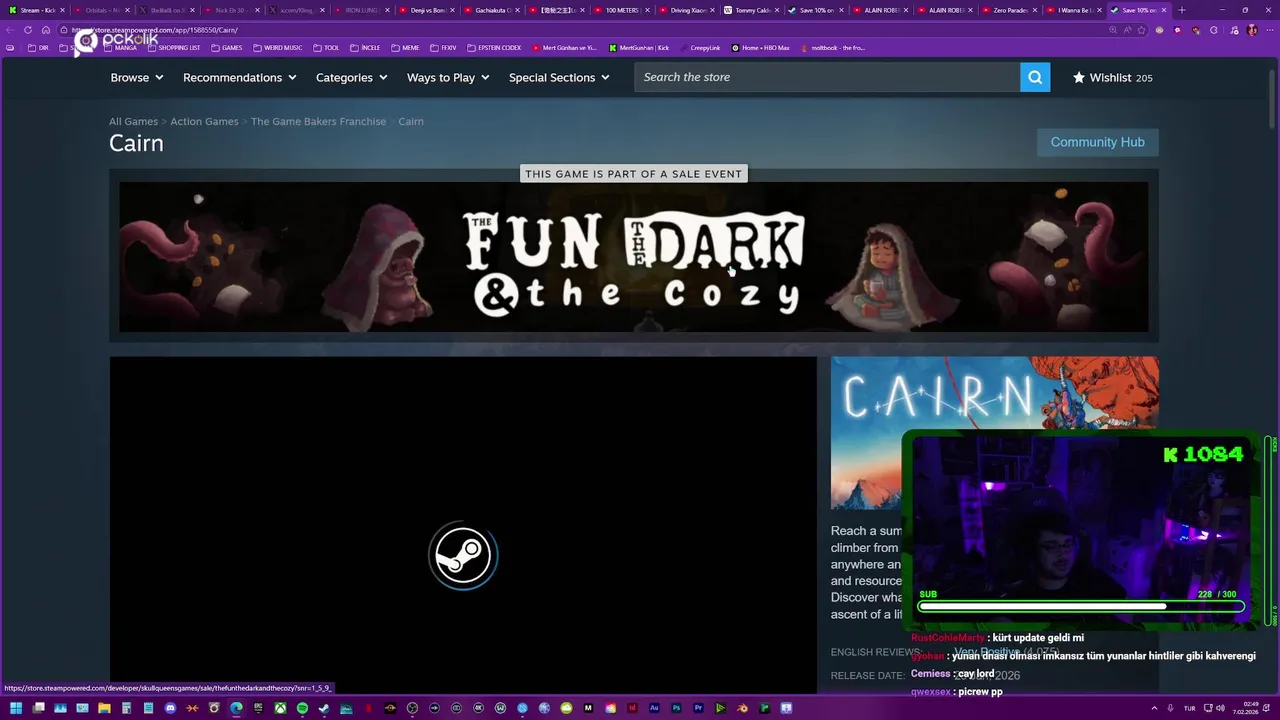The height and width of the screenshot is (720, 1280).
Task: Open Adobe InDesign from the taskbar
Action: (632, 708)
